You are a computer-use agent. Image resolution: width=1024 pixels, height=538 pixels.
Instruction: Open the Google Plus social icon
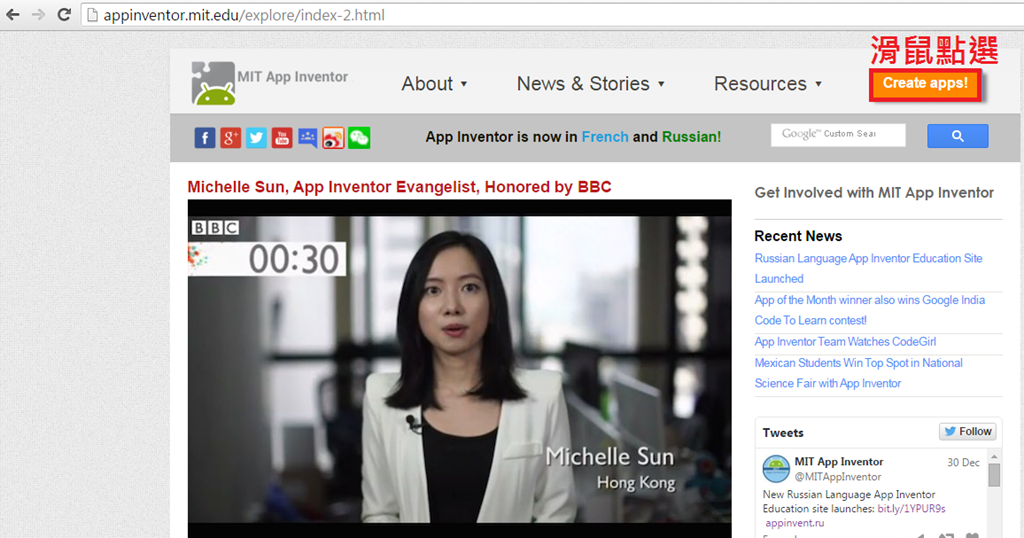coord(230,138)
